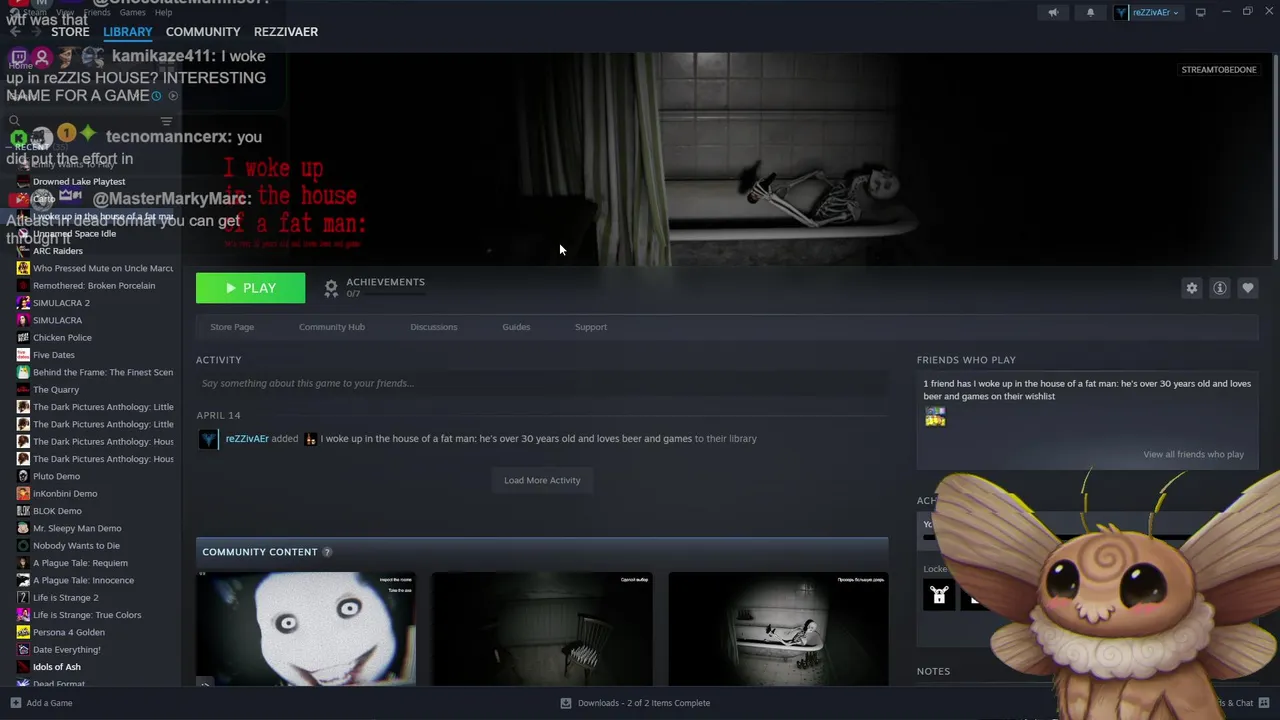Select Date Everything! game icon
The image size is (1280, 720).
tap(23, 650)
